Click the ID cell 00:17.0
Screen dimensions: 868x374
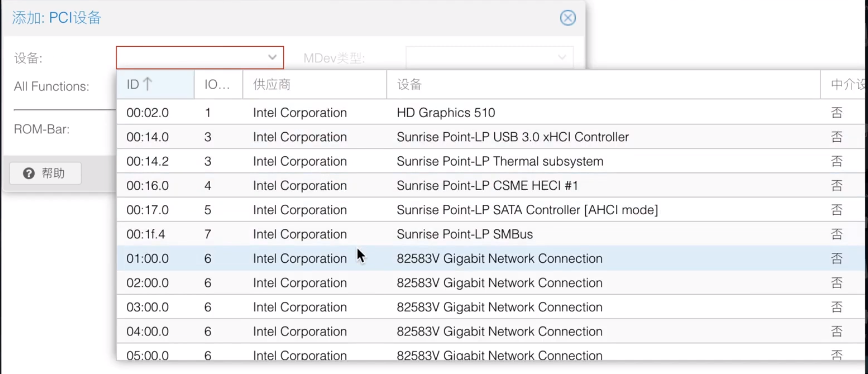(x=147, y=210)
